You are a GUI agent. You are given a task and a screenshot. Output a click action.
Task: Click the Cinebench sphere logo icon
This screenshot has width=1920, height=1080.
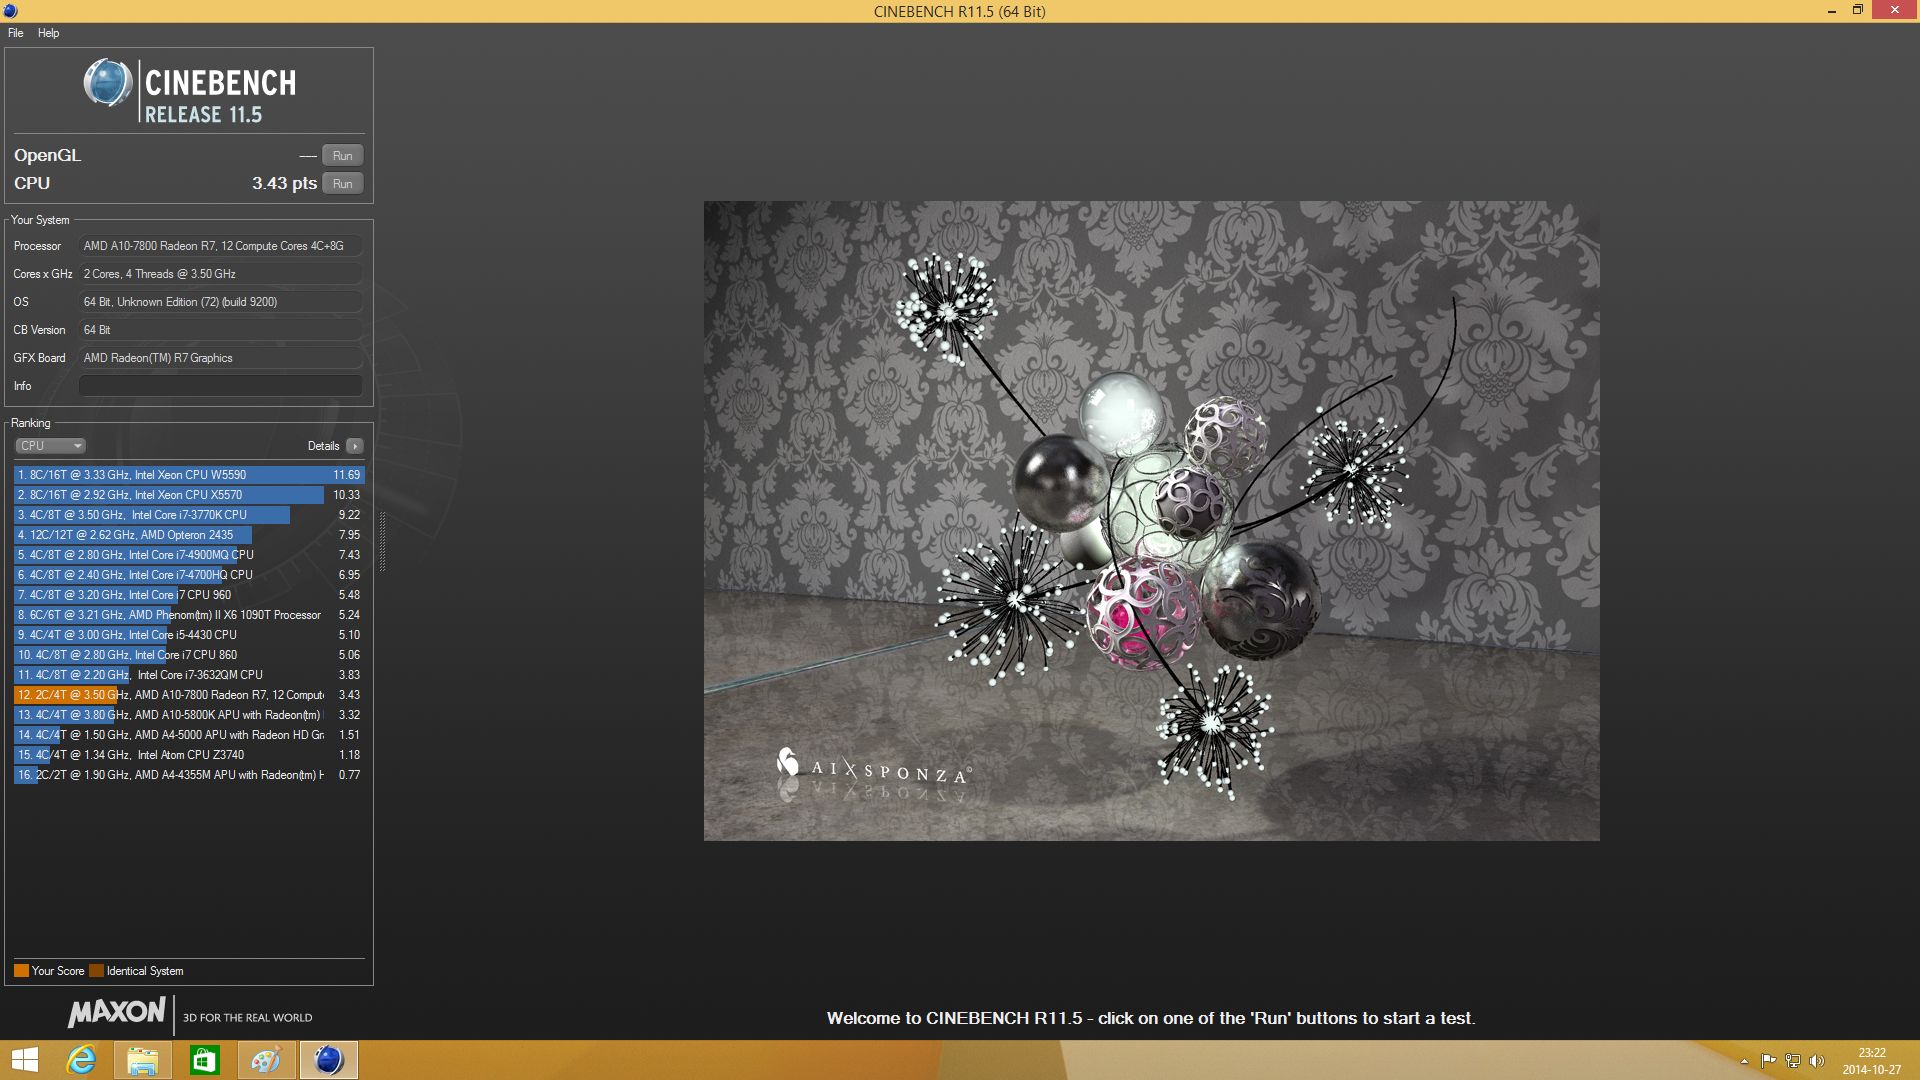(x=107, y=84)
